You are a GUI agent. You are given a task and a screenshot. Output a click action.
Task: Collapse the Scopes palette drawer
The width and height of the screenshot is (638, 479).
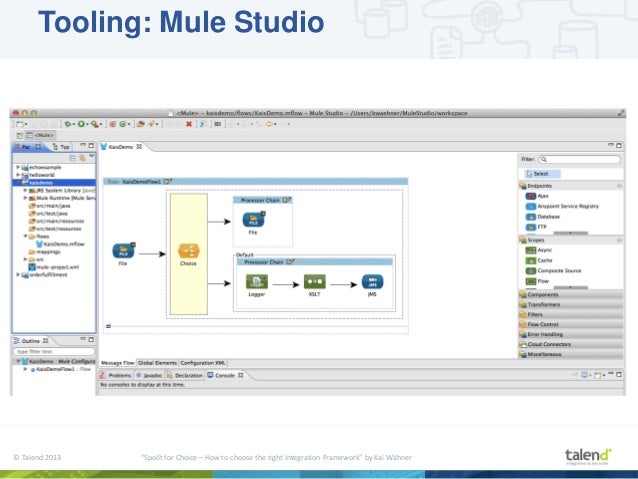coord(571,240)
